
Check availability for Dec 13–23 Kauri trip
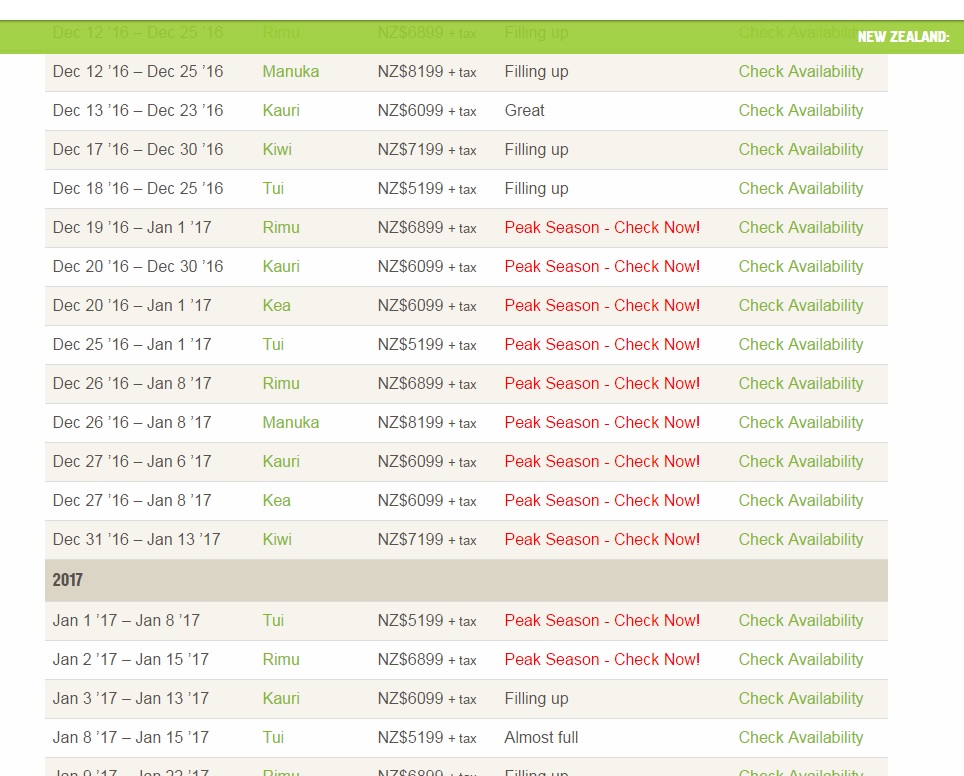point(800,111)
